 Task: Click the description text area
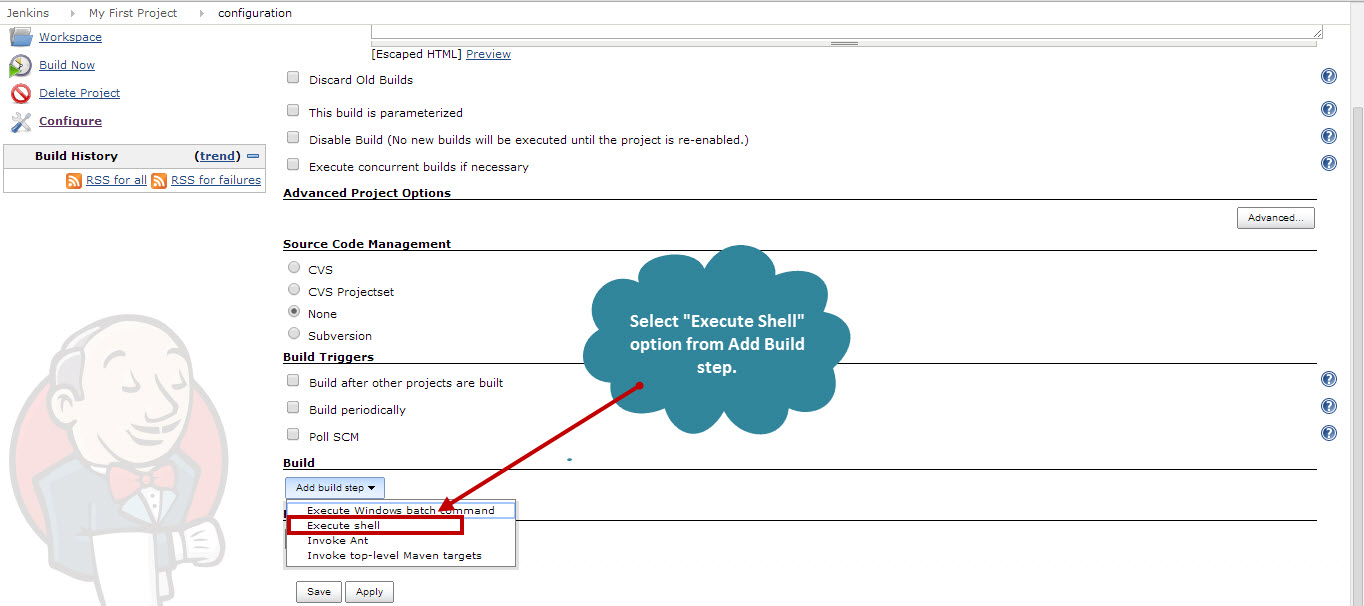coord(847,31)
